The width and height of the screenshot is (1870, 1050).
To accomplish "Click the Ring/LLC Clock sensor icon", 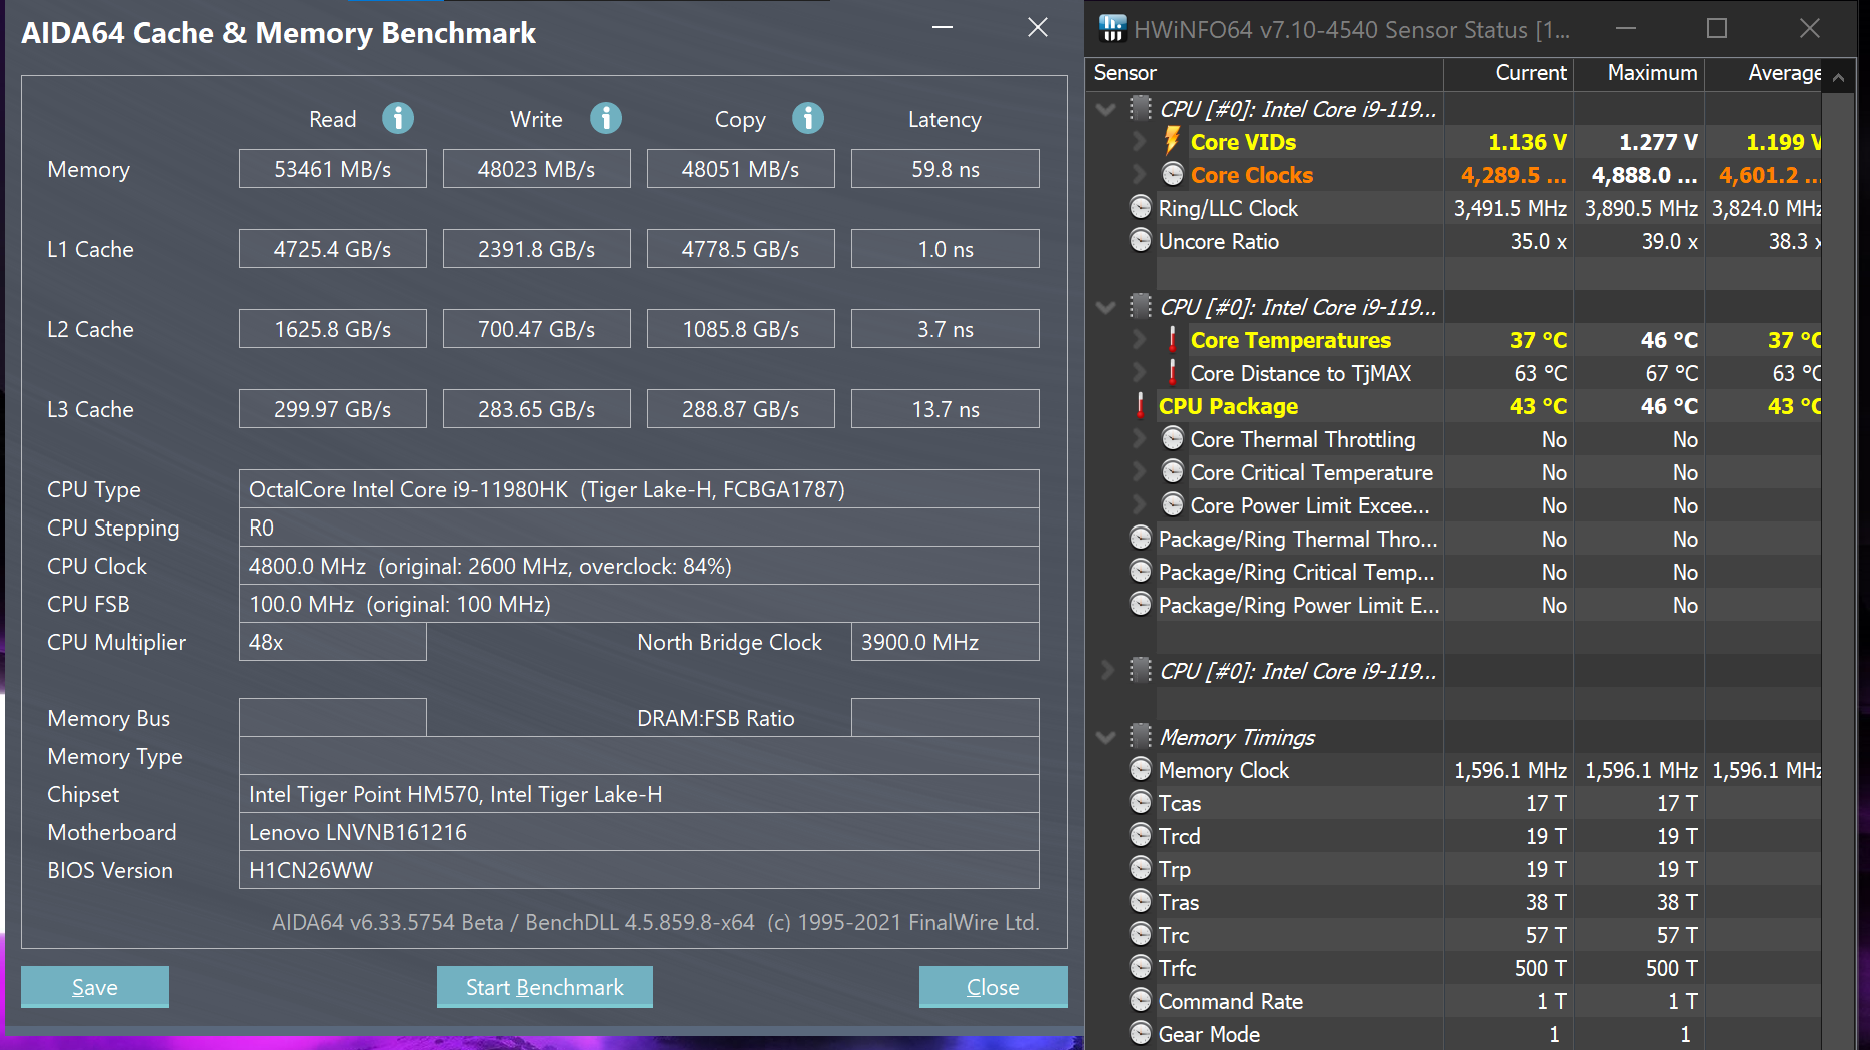I will coord(1141,208).
